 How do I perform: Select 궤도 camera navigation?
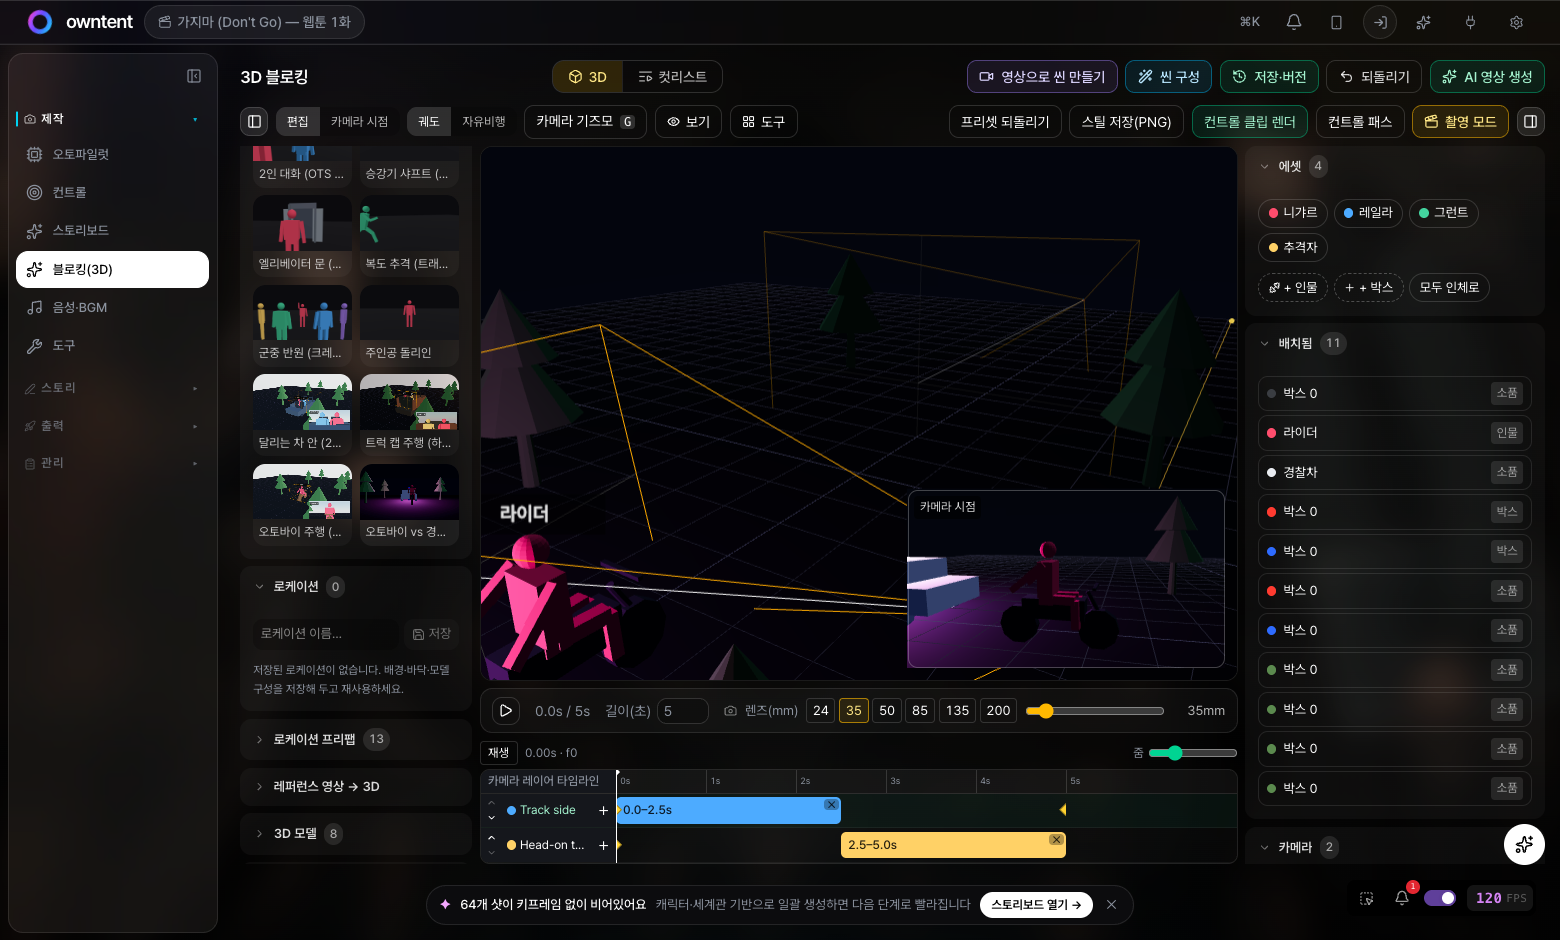point(429,121)
